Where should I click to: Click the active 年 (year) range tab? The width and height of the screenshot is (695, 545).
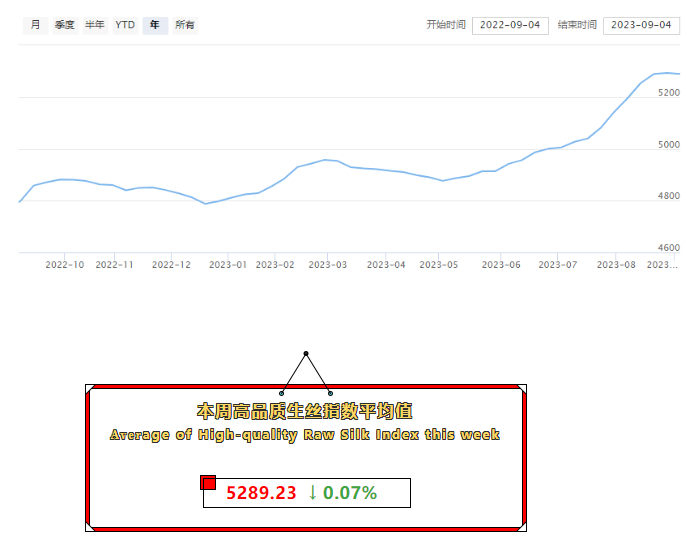(x=154, y=25)
